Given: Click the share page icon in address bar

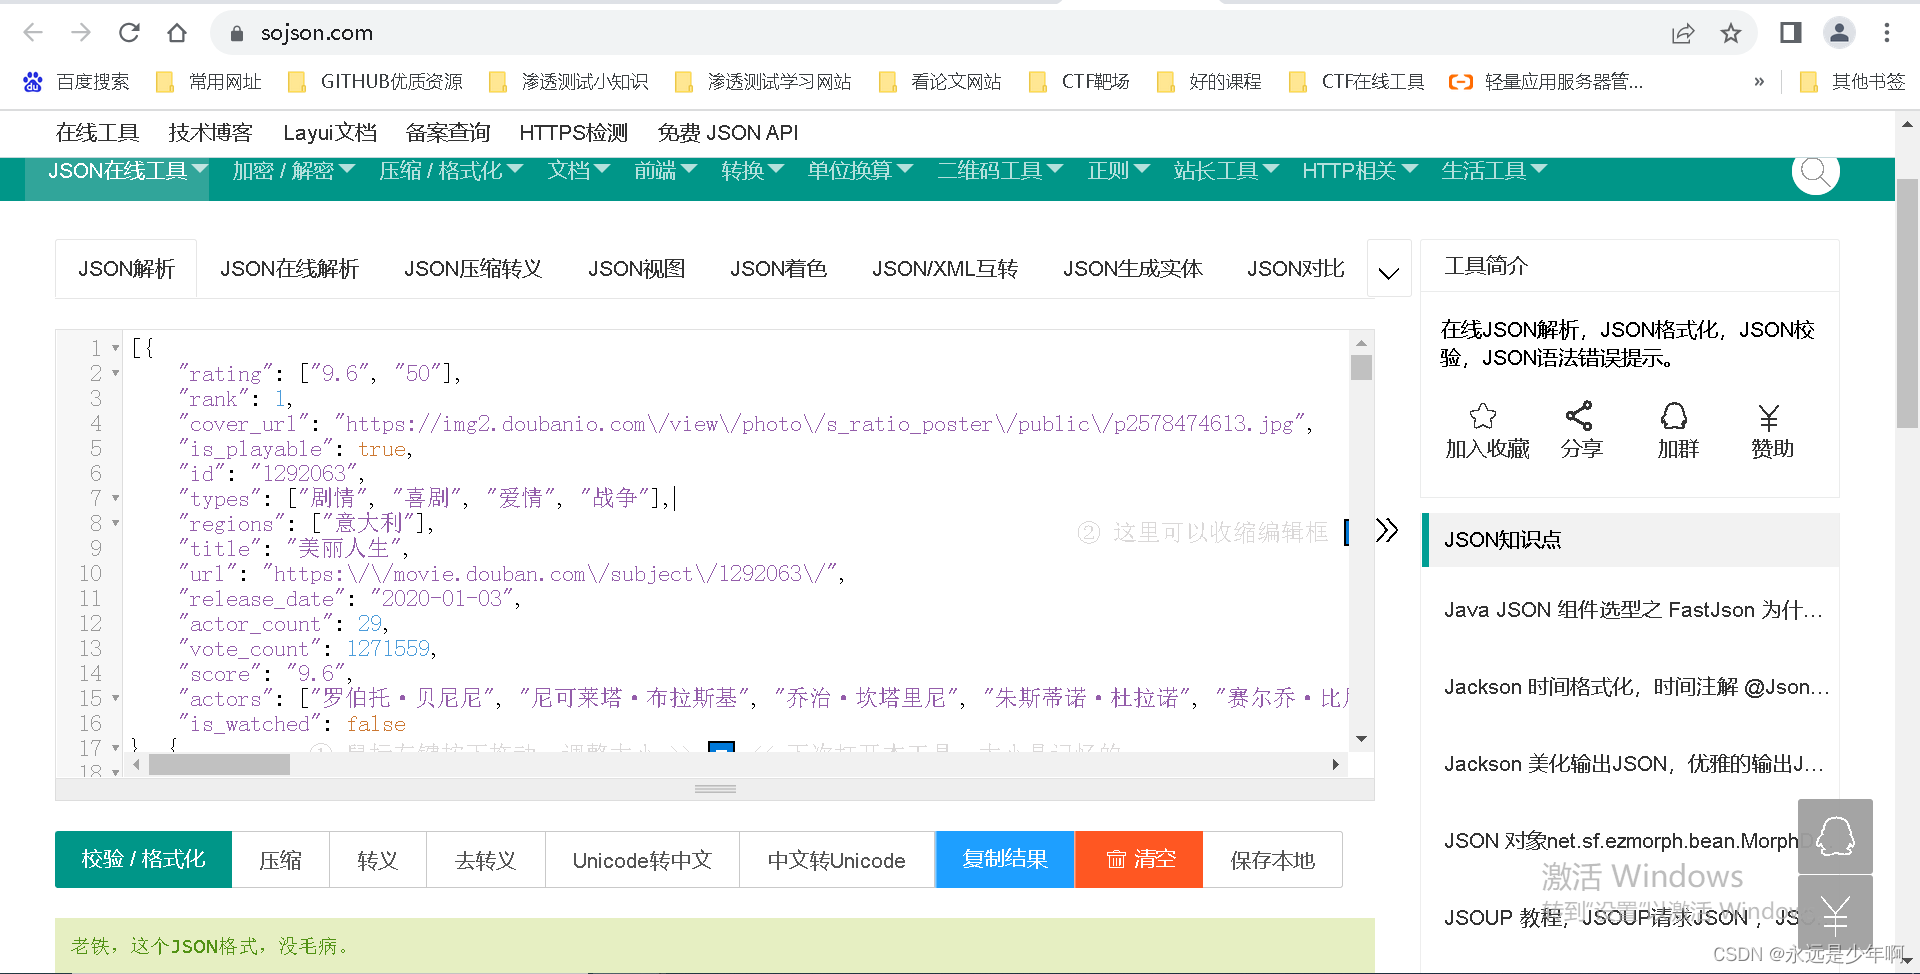Looking at the screenshot, I should [x=1683, y=33].
